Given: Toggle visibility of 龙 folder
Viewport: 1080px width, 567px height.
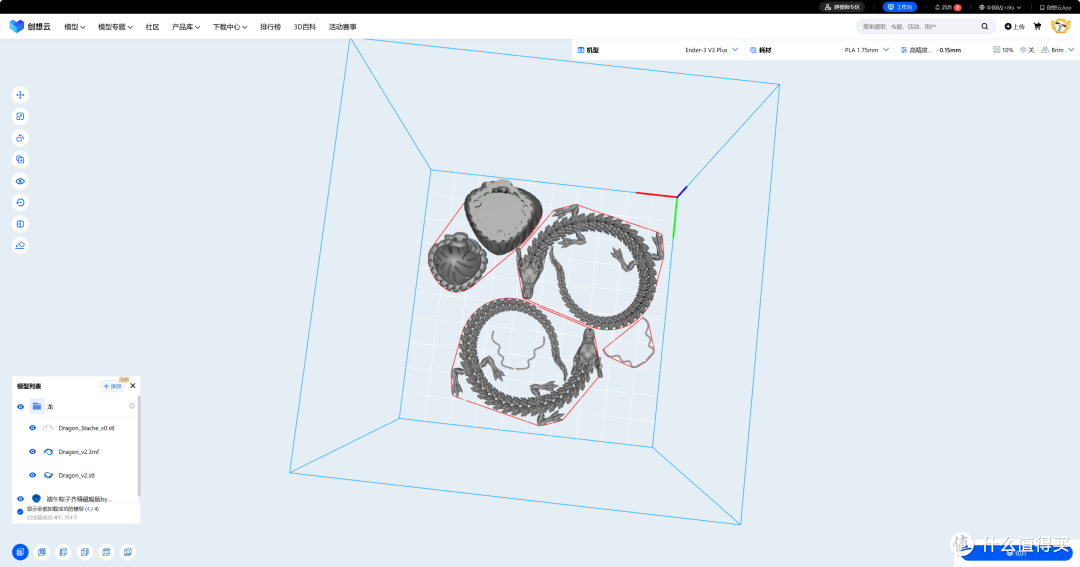Looking at the screenshot, I should 20,406.
